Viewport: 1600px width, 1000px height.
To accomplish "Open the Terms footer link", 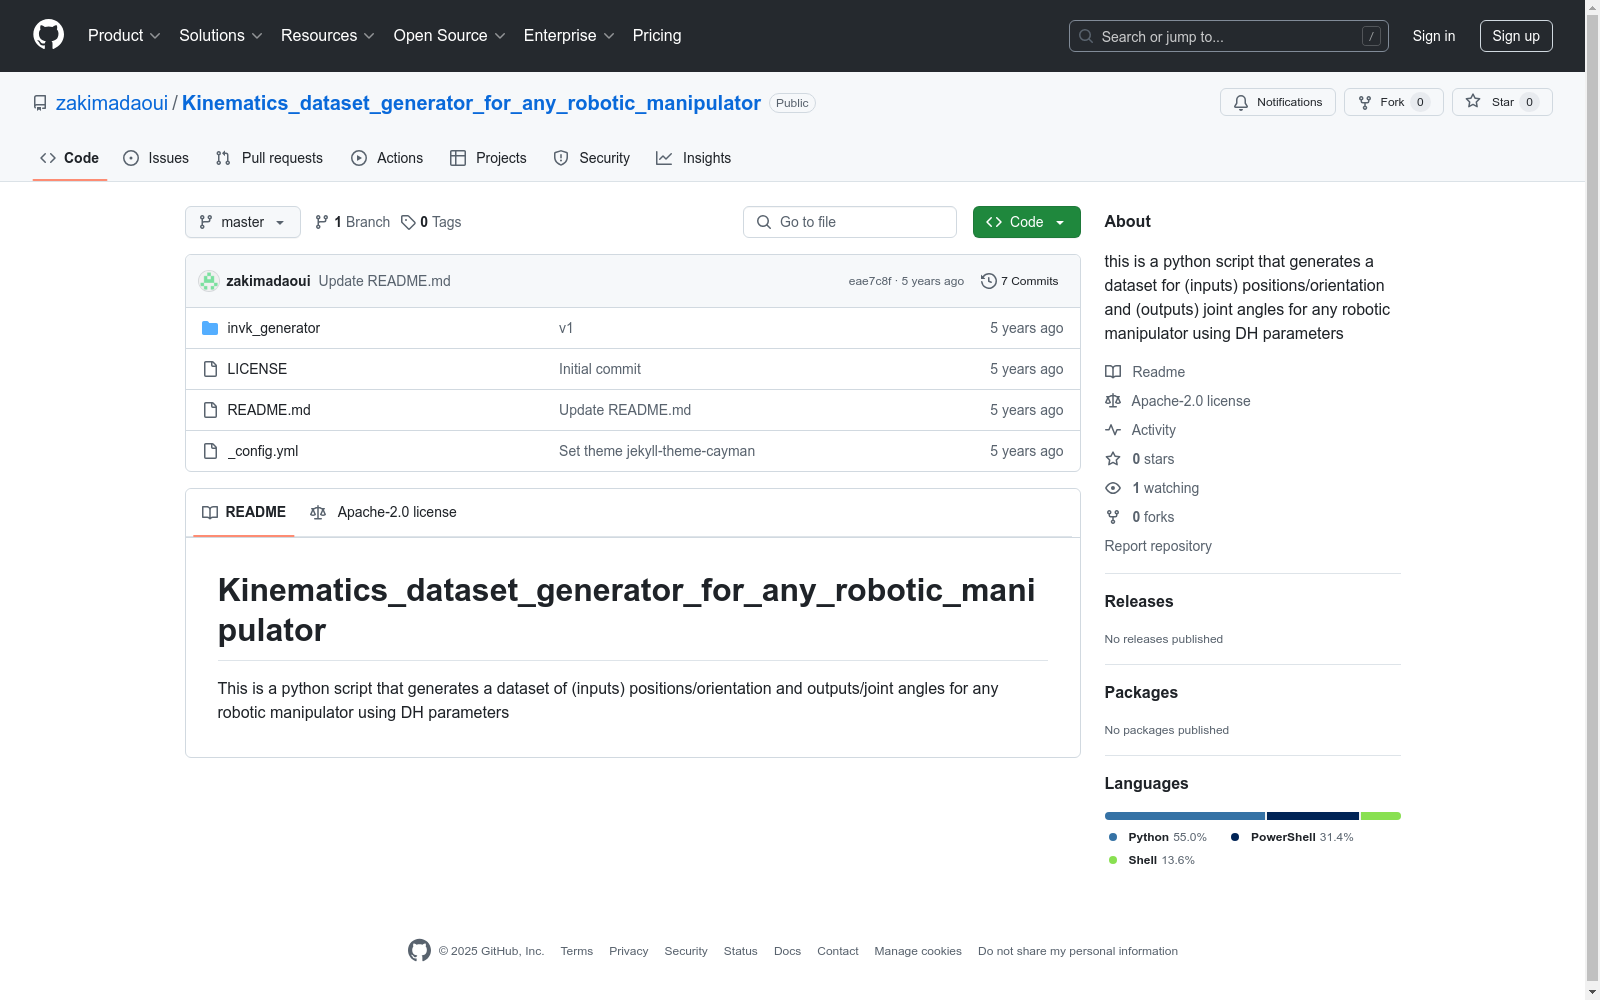I will pos(577,951).
